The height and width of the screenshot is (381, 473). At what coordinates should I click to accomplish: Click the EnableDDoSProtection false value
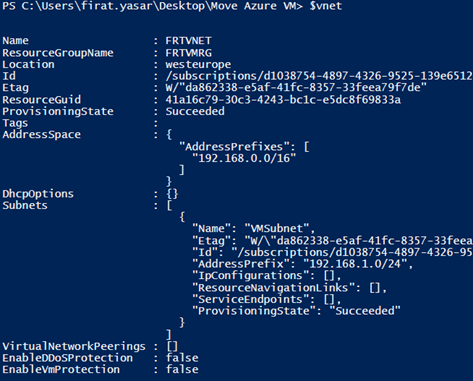[182, 358]
